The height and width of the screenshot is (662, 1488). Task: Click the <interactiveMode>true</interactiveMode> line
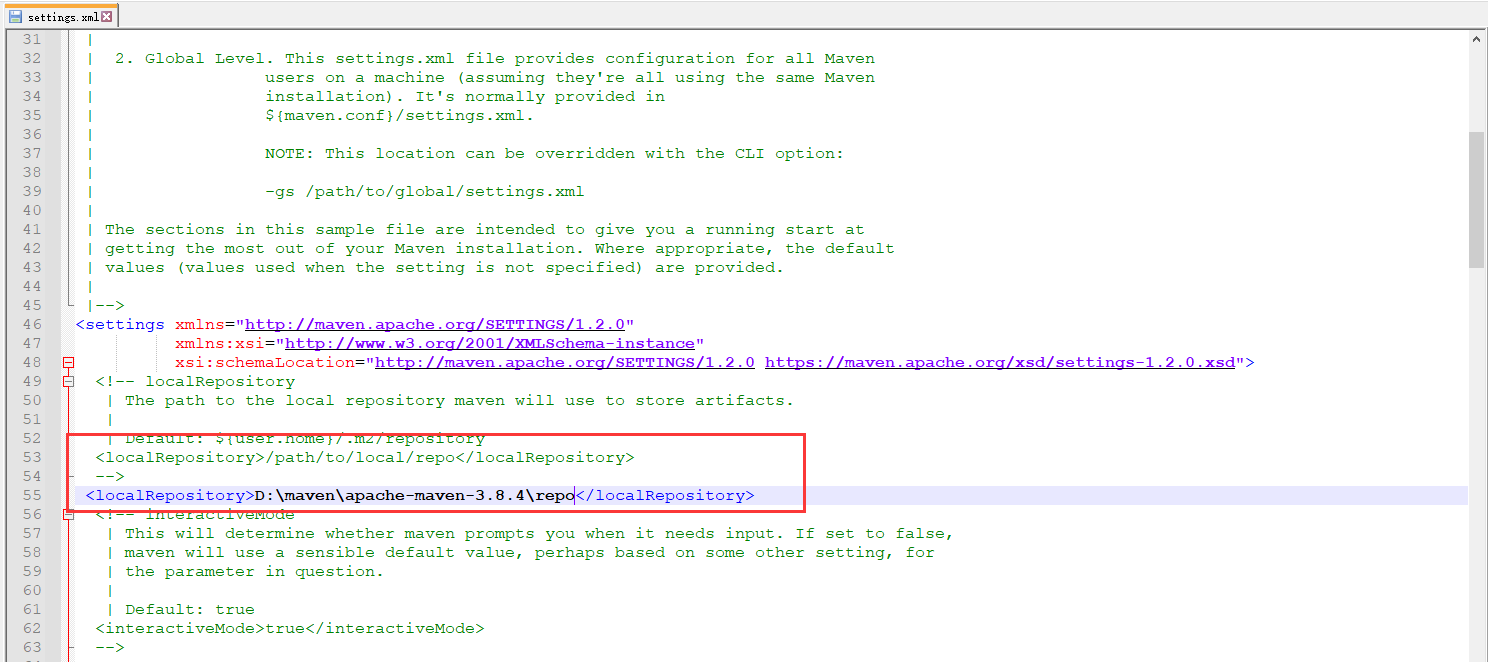(290, 628)
